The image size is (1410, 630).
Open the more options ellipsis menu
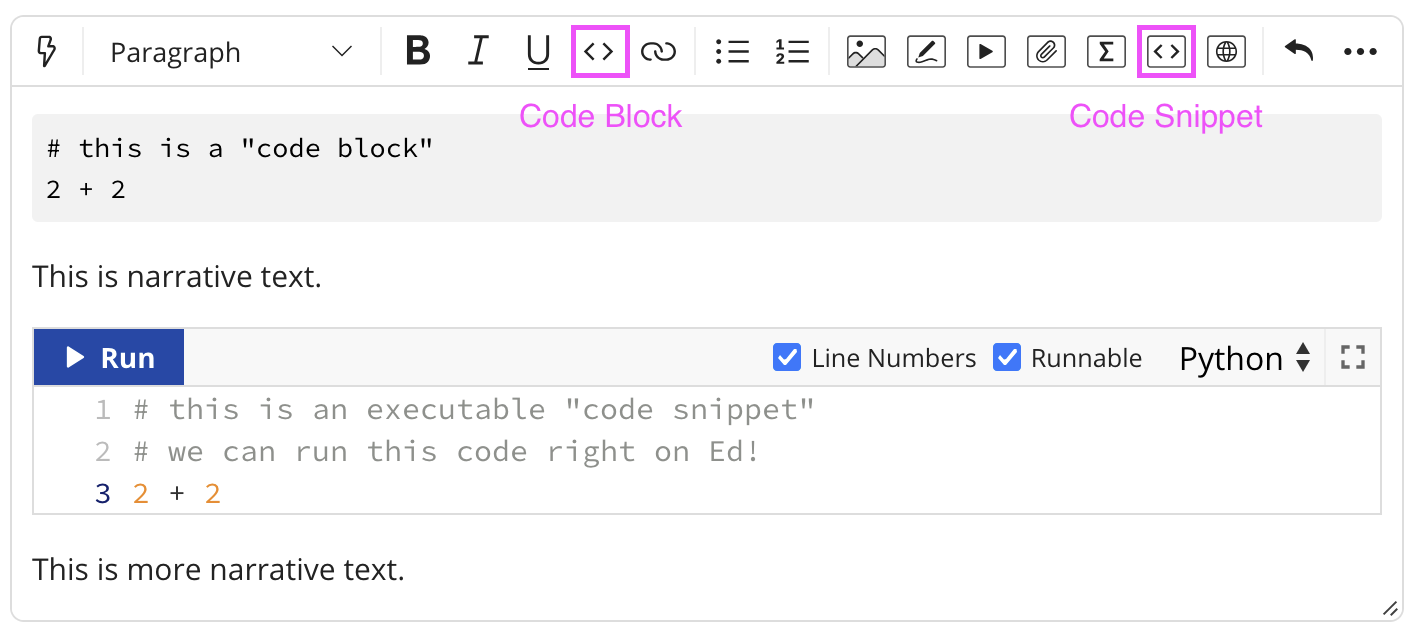point(1360,52)
